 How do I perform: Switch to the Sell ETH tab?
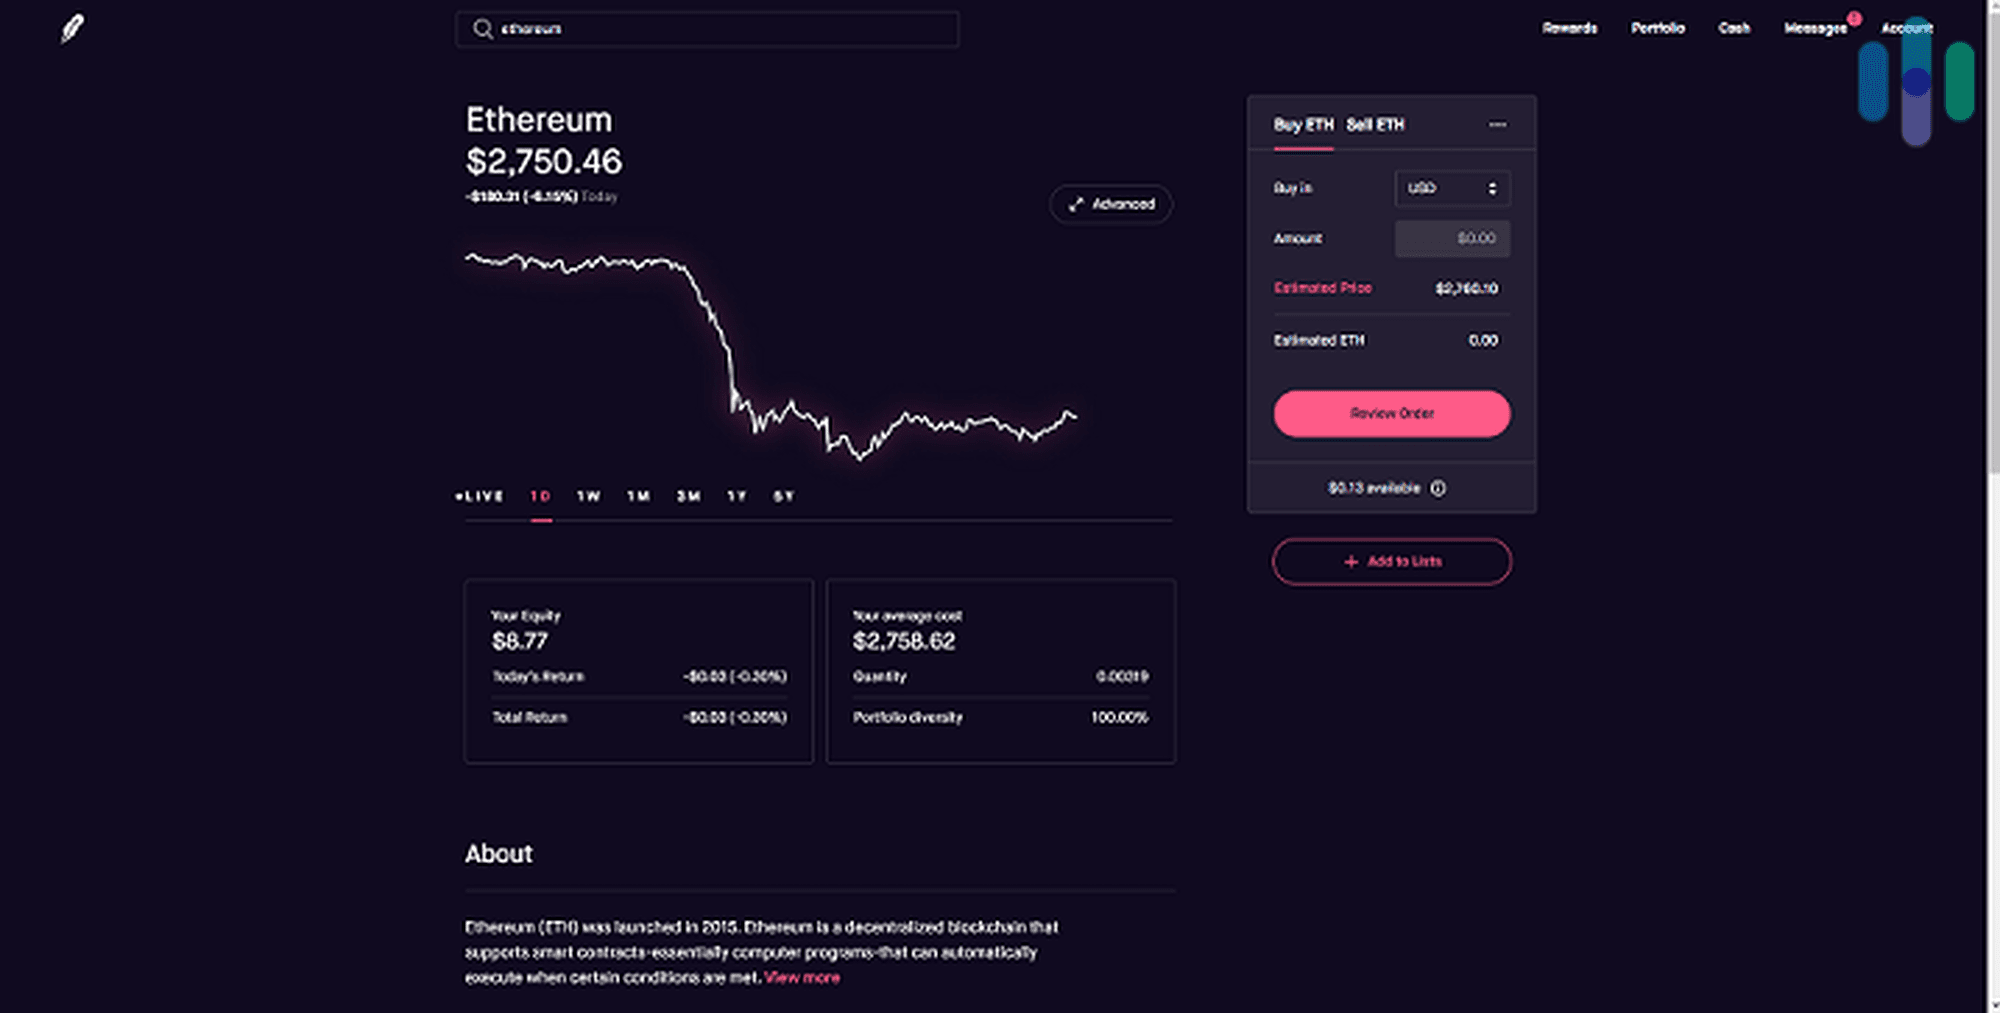tap(1376, 125)
